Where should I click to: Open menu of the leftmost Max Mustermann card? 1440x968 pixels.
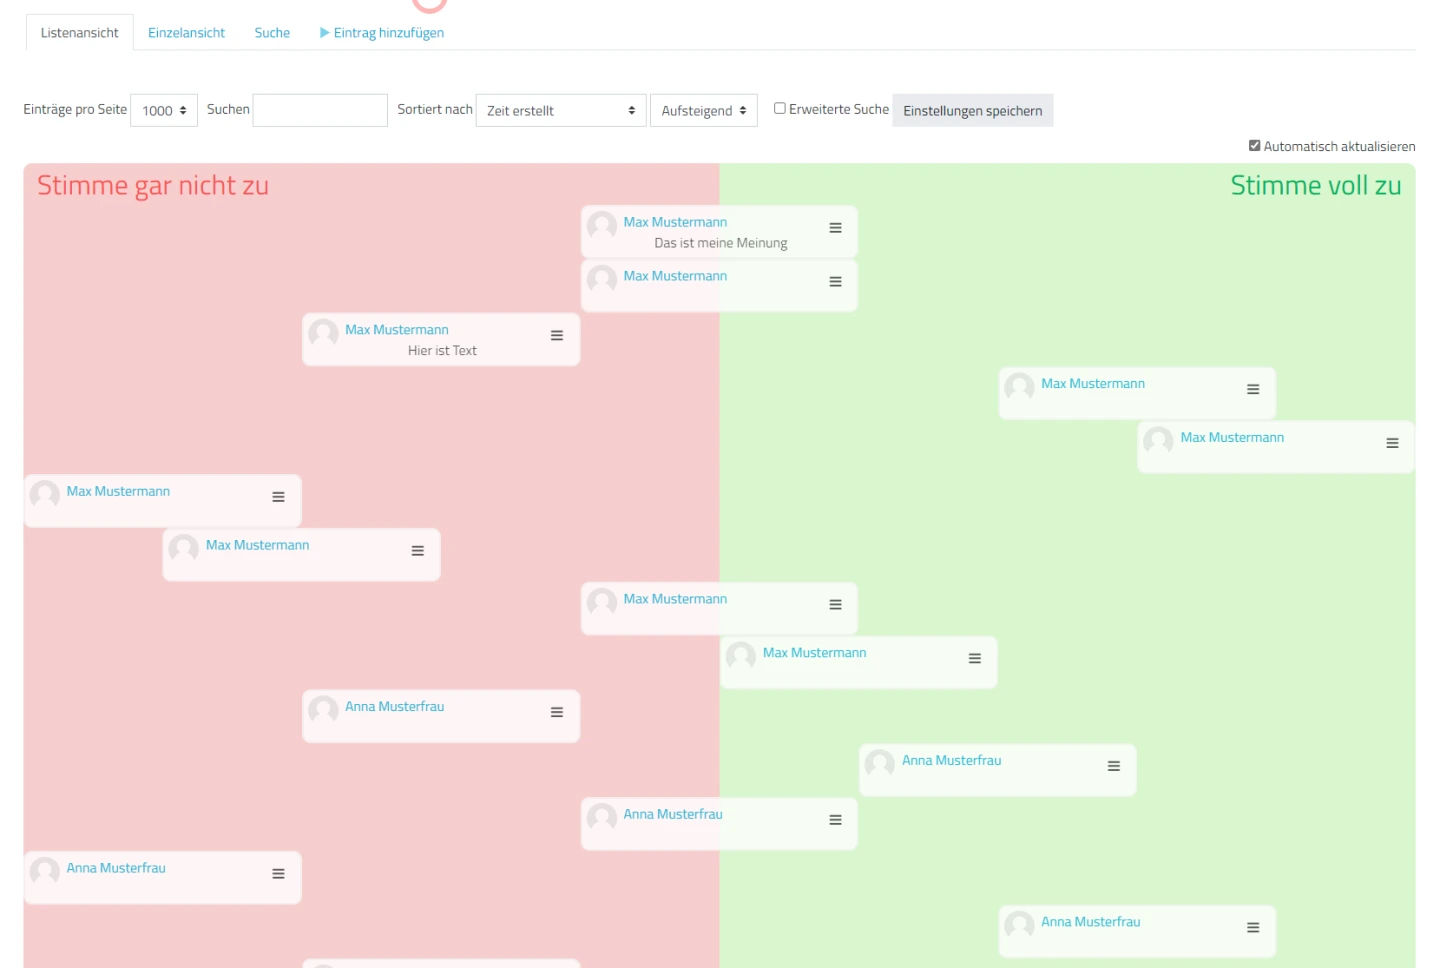pyautogui.click(x=278, y=497)
